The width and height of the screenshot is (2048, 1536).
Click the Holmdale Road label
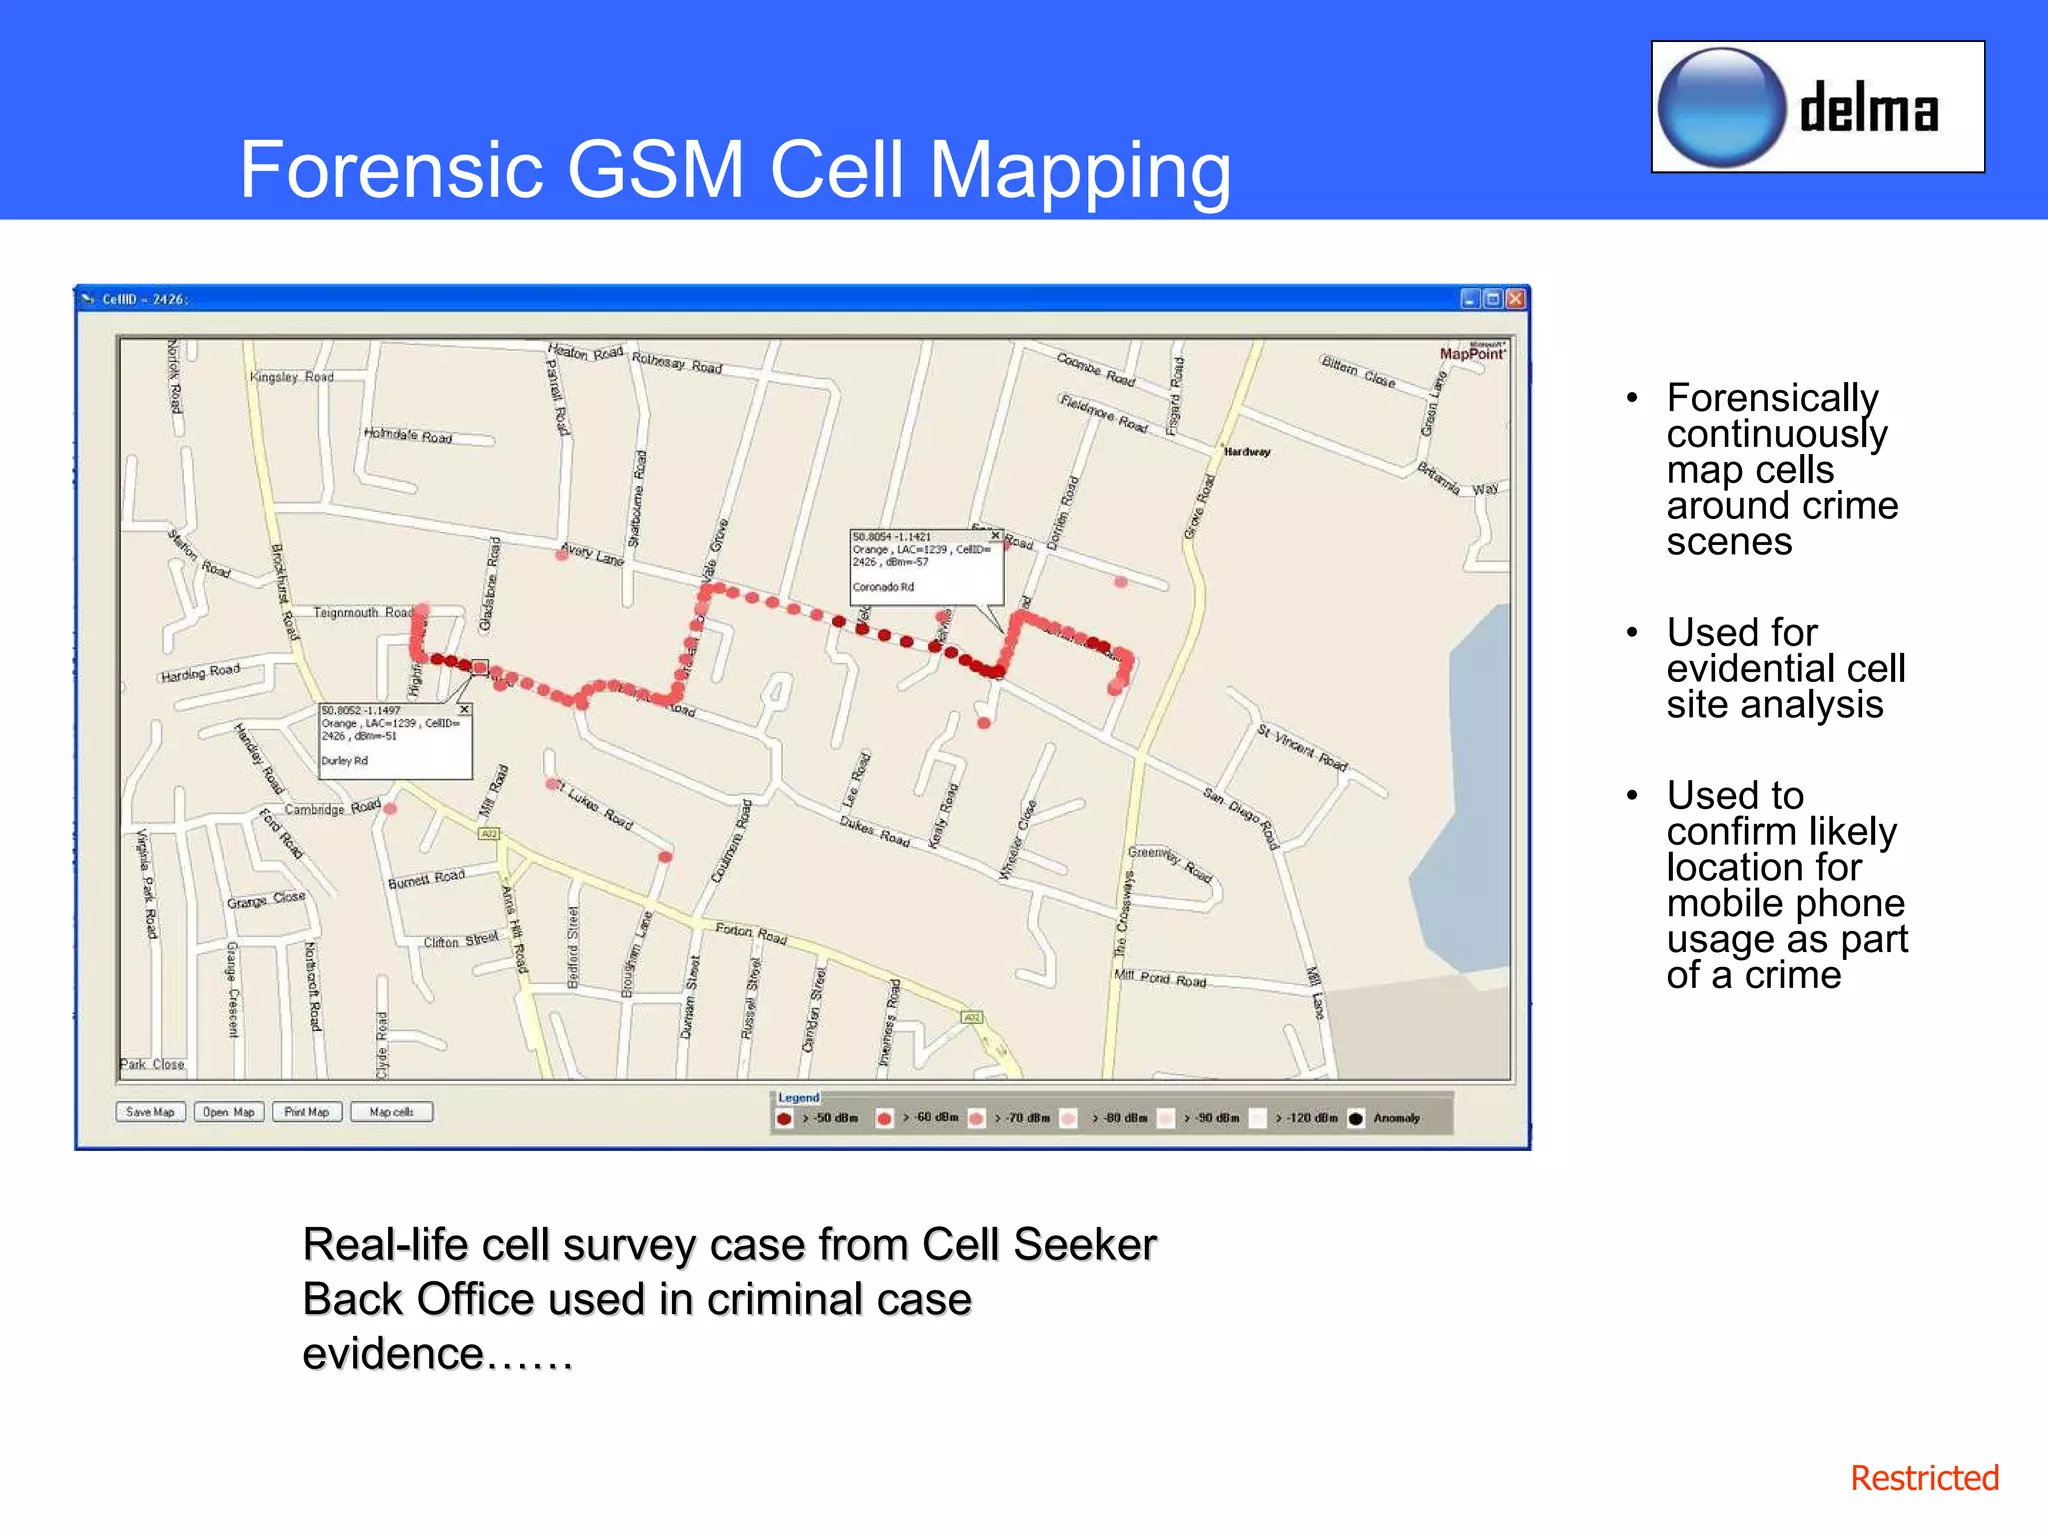[x=408, y=435]
